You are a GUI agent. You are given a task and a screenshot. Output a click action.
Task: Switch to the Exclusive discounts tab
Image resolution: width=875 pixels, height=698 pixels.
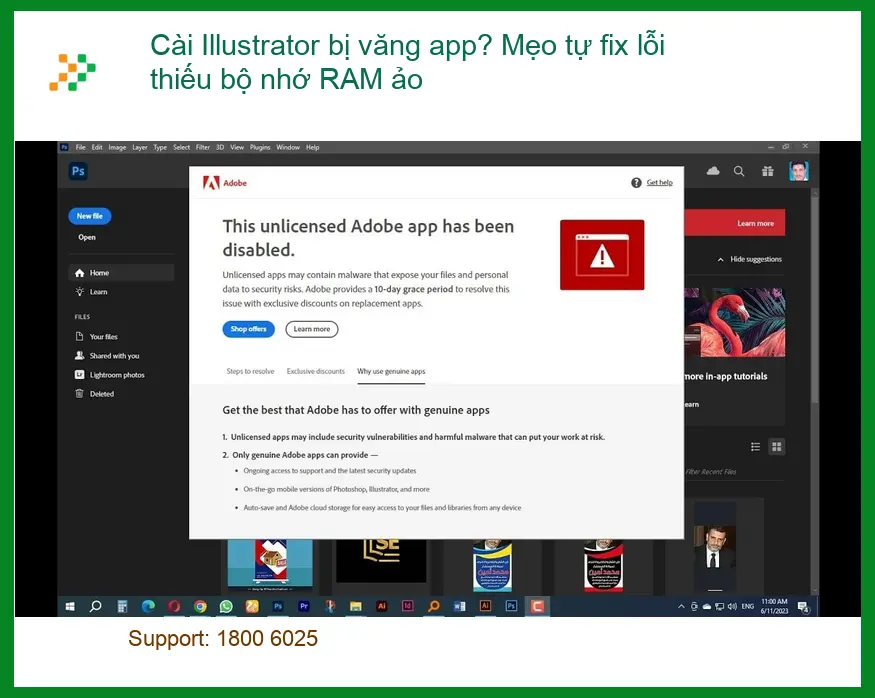[316, 371]
